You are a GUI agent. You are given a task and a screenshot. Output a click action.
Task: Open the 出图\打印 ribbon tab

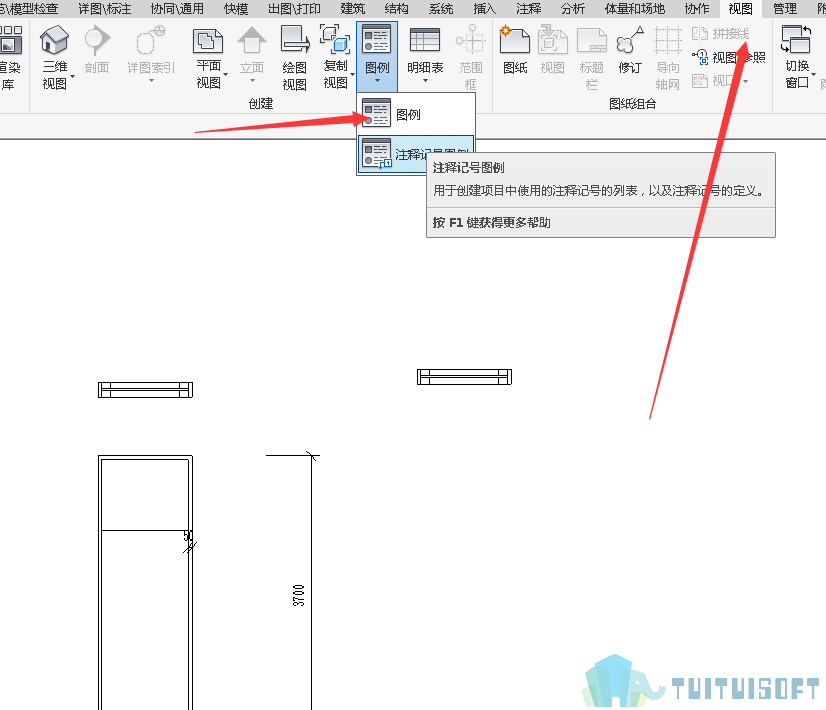tap(294, 8)
